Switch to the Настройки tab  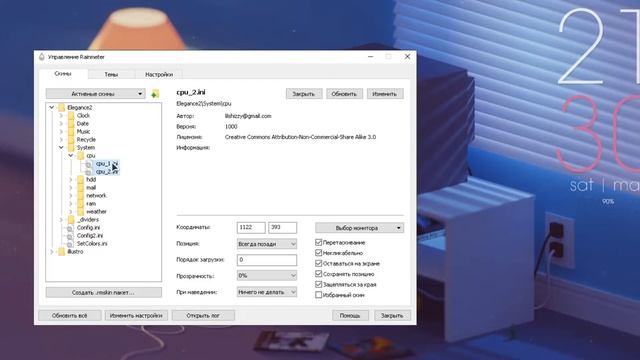(159, 75)
